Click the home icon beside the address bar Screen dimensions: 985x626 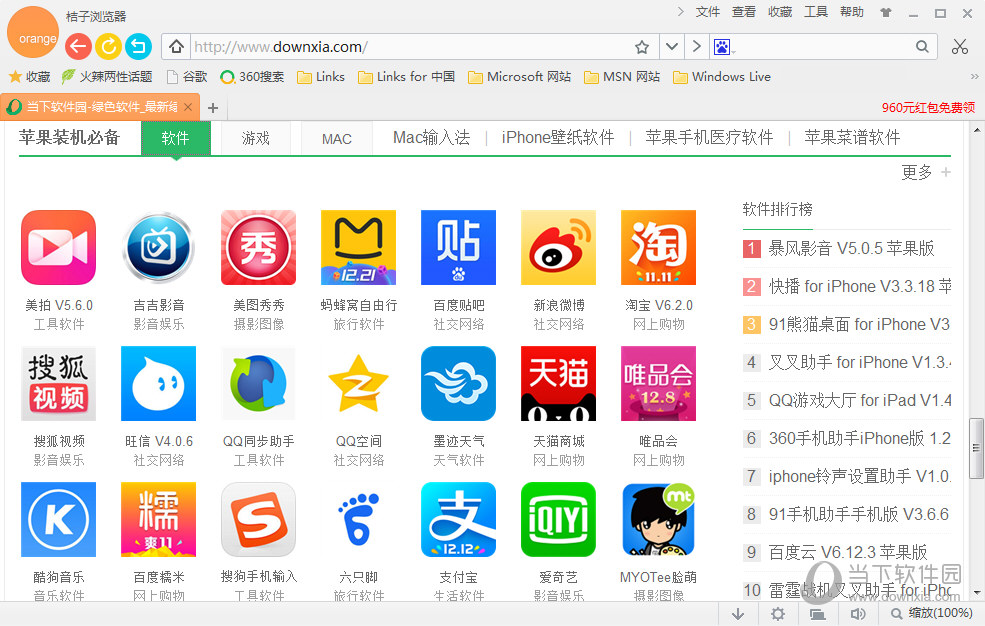pyautogui.click(x=176, y=46)
